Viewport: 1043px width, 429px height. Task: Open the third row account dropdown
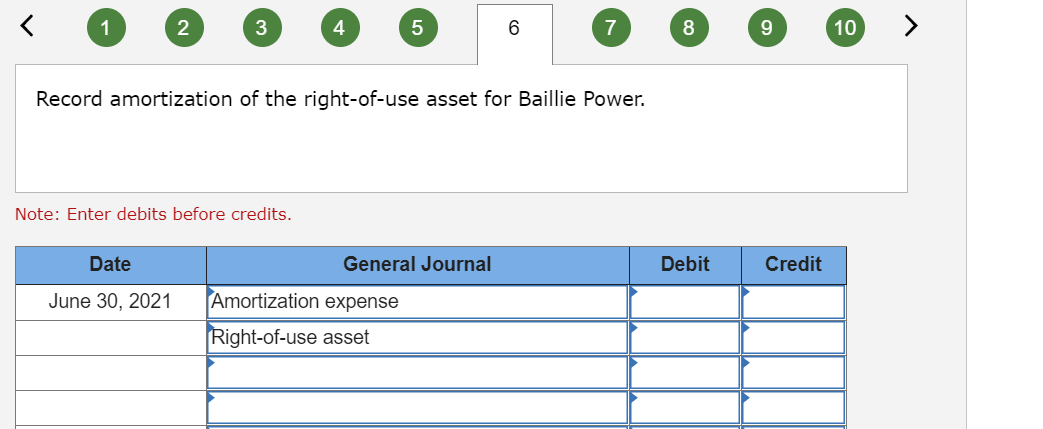point(417,373)
